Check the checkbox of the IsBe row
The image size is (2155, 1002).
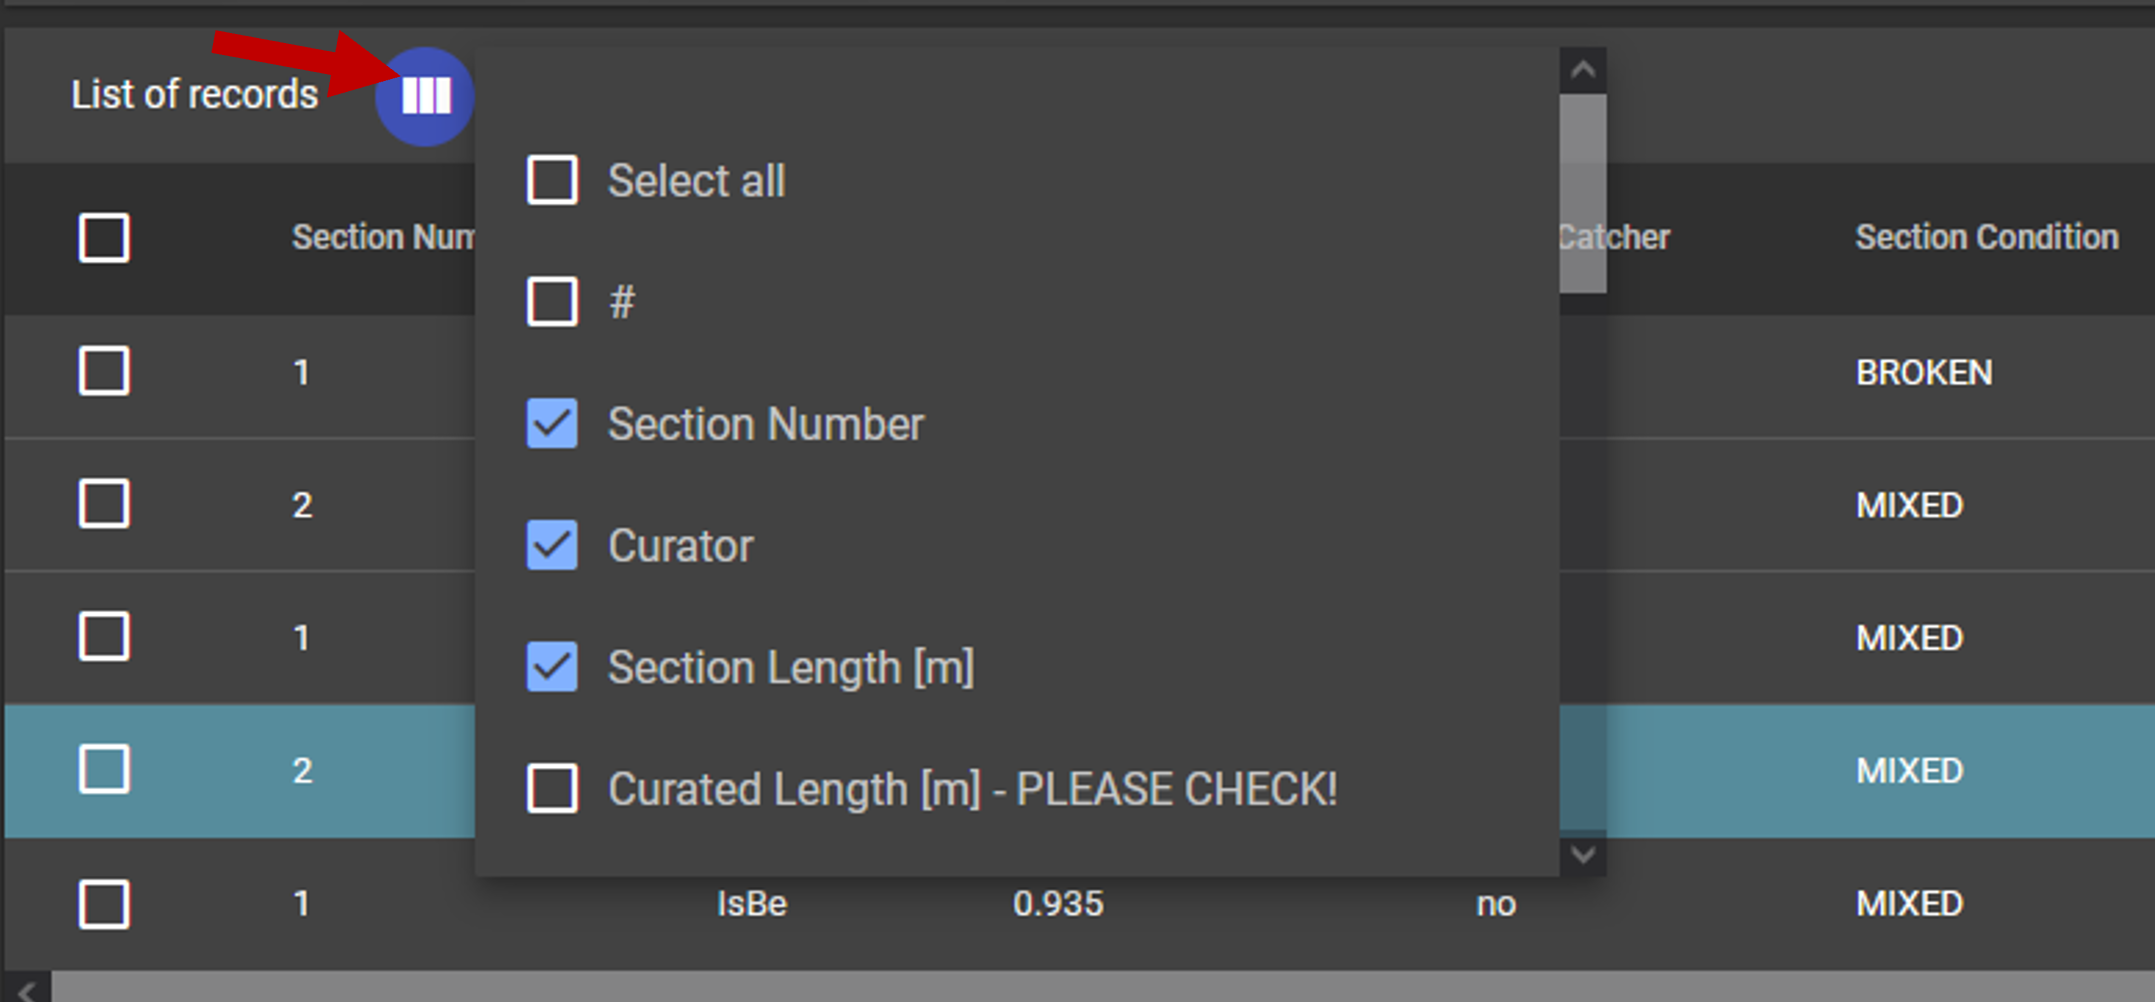(x=104, y=903)
